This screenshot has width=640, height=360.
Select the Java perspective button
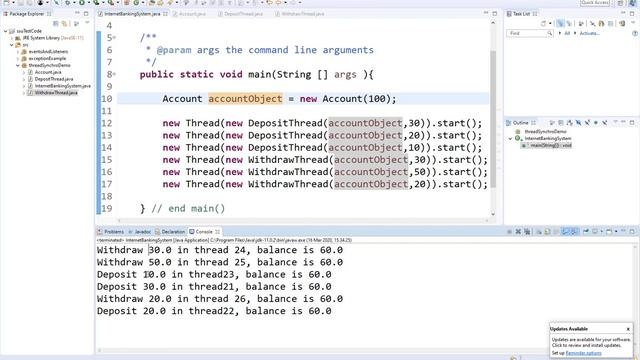point(632,3)
